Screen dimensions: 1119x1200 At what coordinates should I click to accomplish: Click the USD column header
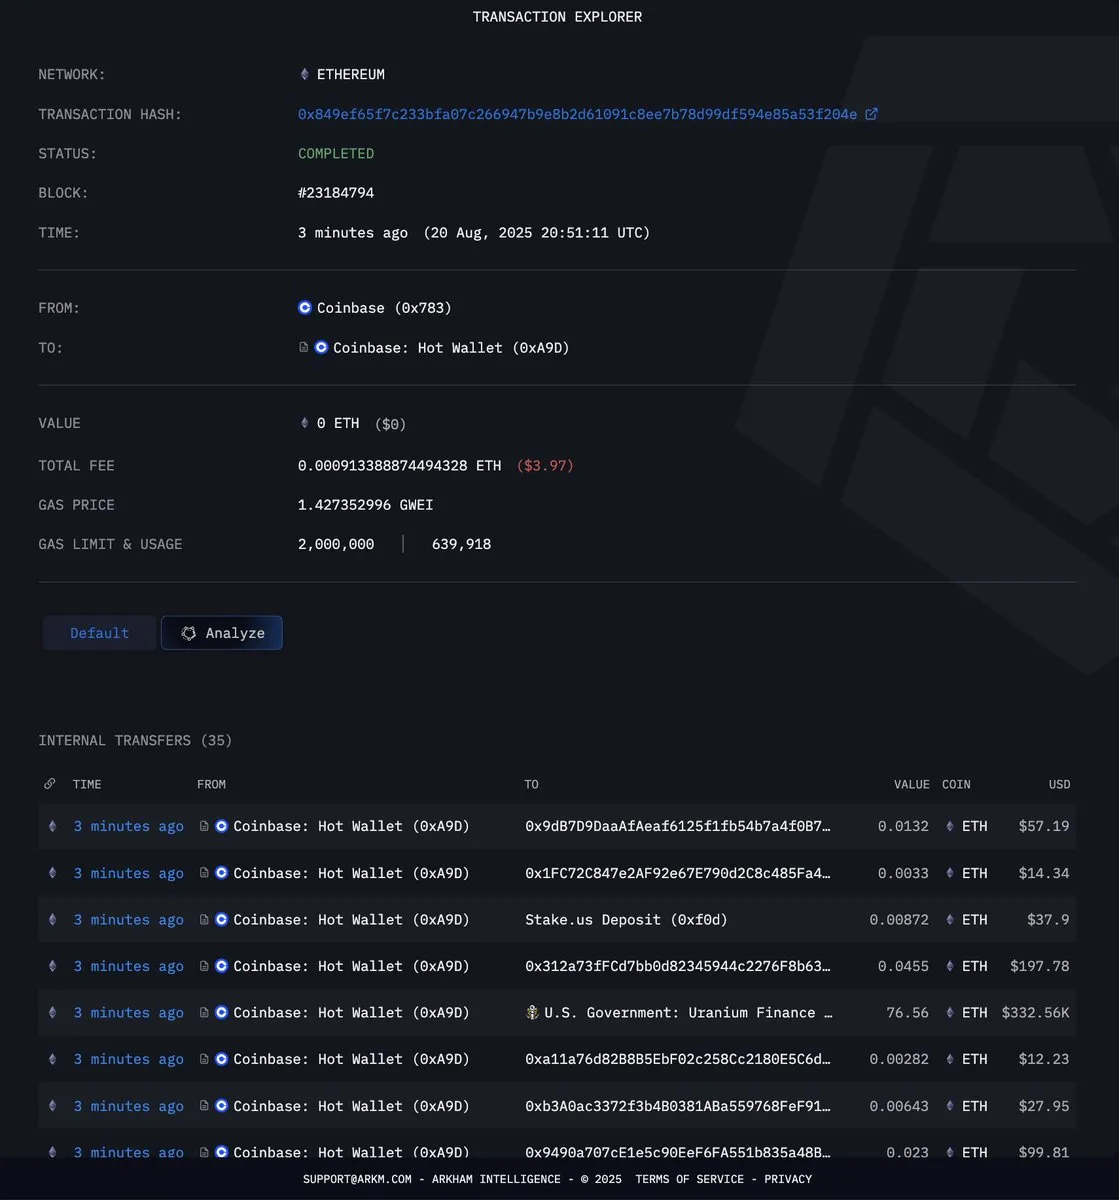pyautogui.click(x=1059, y=784)
